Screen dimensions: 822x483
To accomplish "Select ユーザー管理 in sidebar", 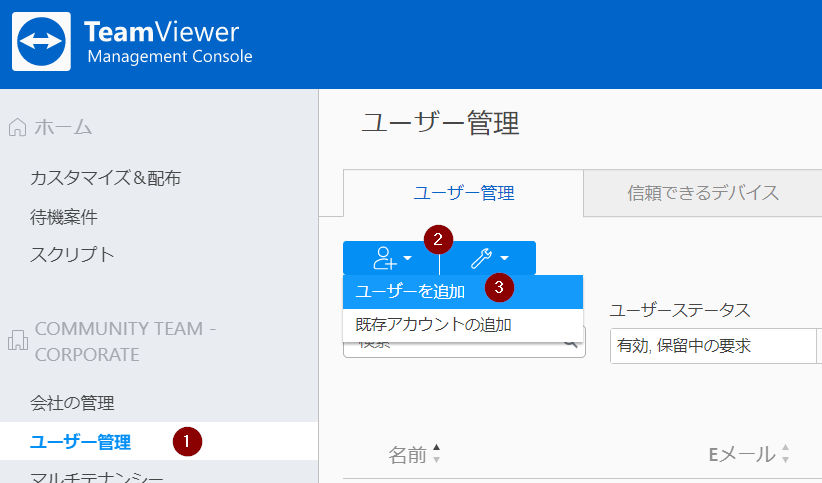I will click(x=159, y=442).
